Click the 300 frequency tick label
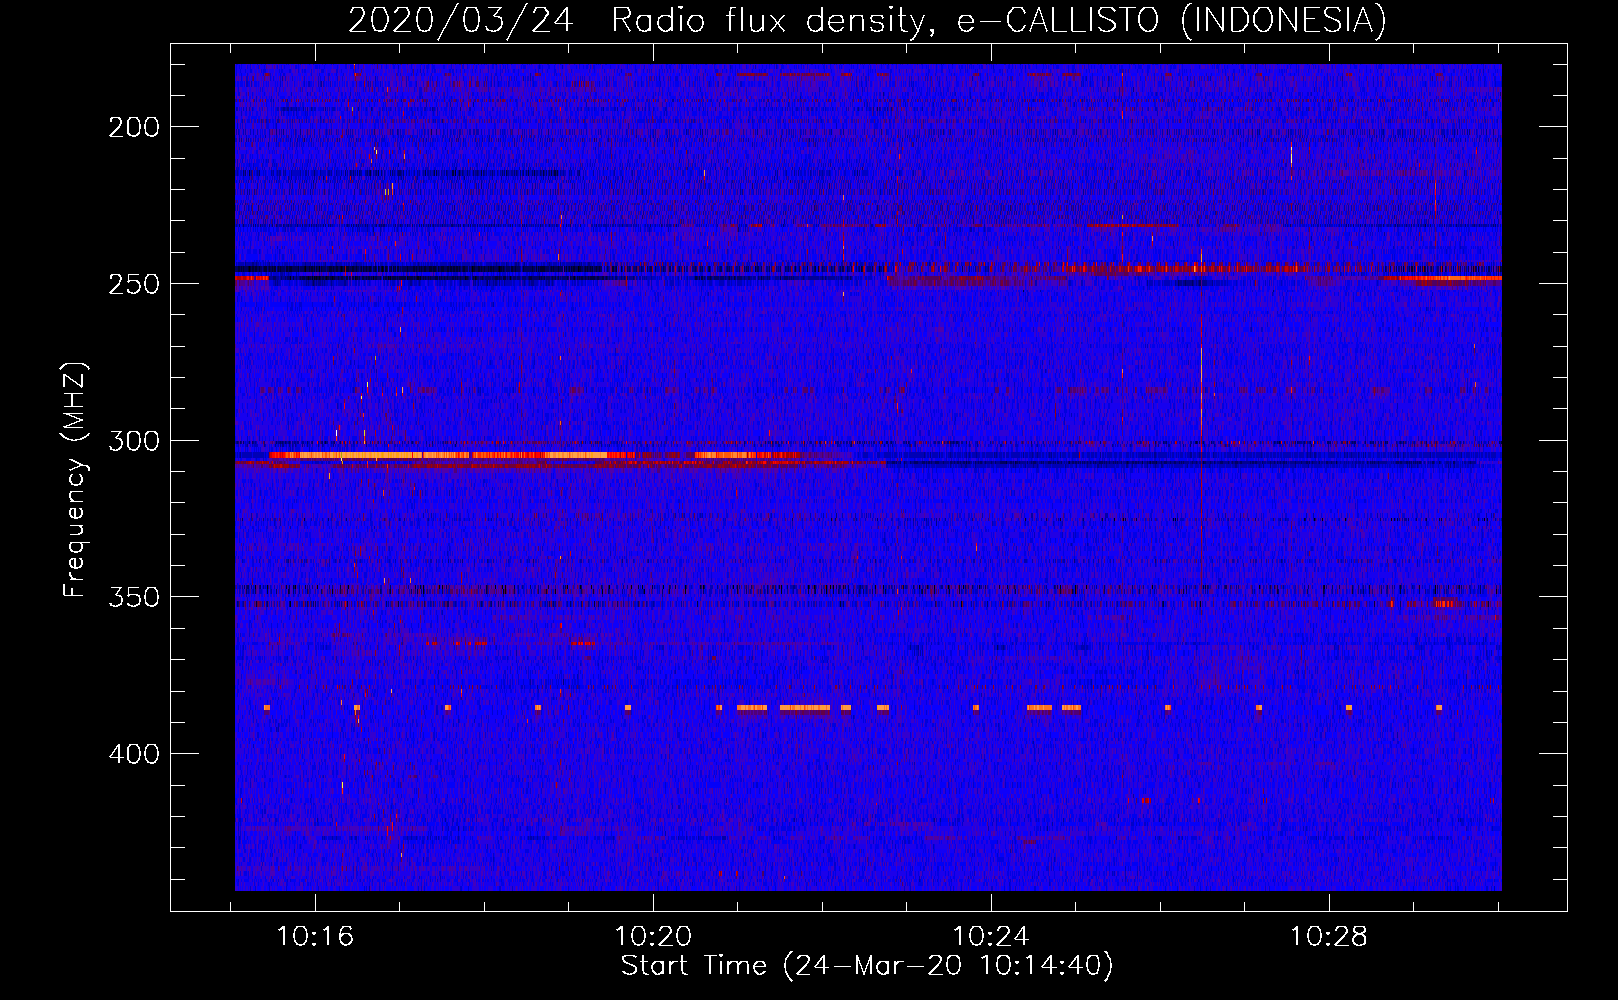Image resolution: width=1618 pixels, height=1000 pixels. pyautogui.click(x=134, y=441)
